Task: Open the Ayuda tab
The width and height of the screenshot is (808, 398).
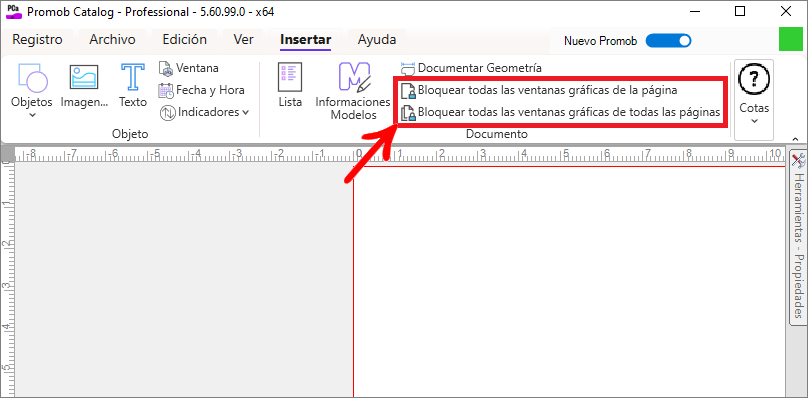Action: coord(377,40)
